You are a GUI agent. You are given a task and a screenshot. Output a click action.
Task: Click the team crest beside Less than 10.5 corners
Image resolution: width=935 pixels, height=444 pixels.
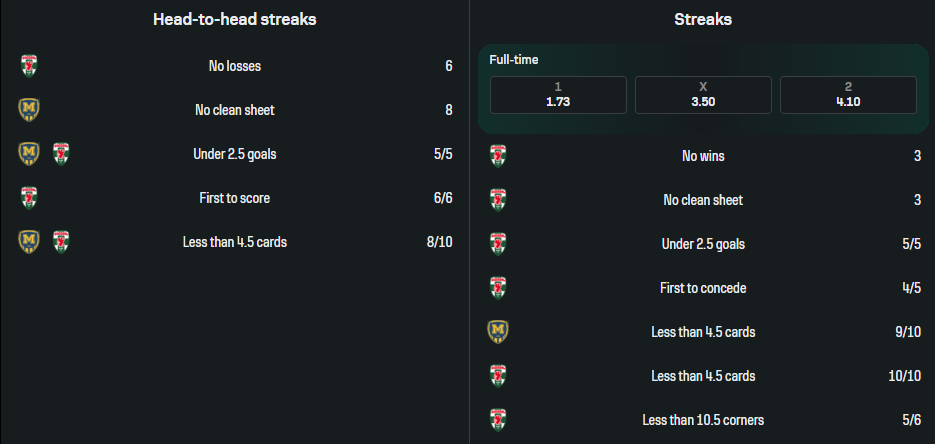(497, 419)
